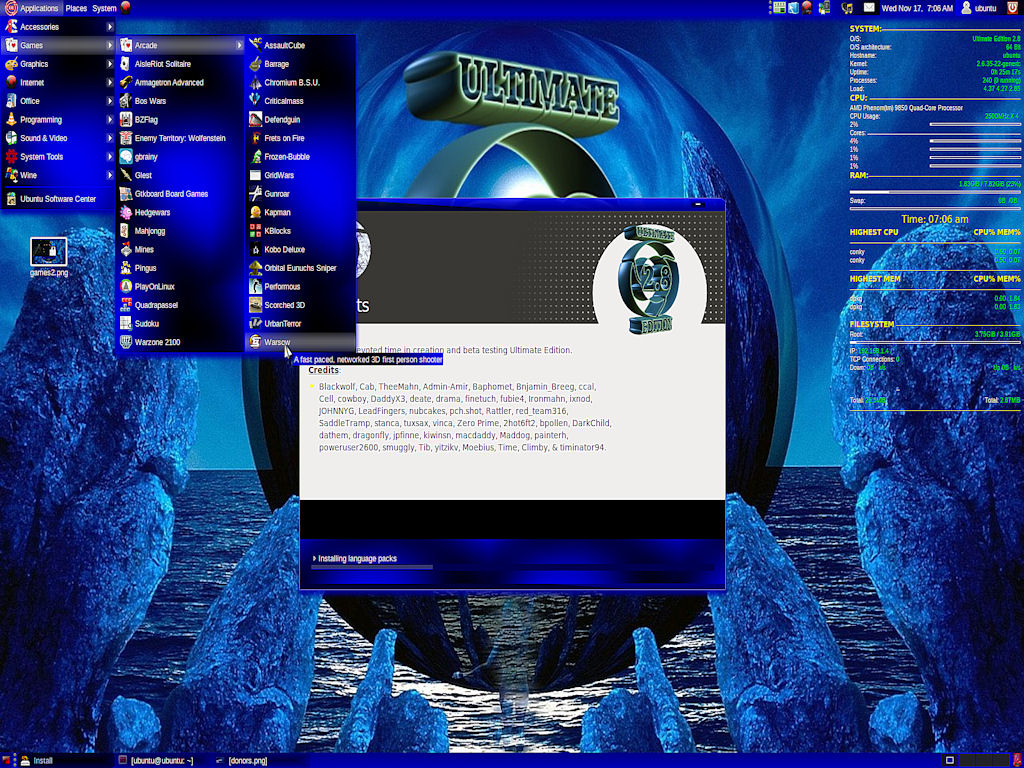1024x768 pixels.
Task: Click the red power icon in top panel
Action: tap(1011, 8)
